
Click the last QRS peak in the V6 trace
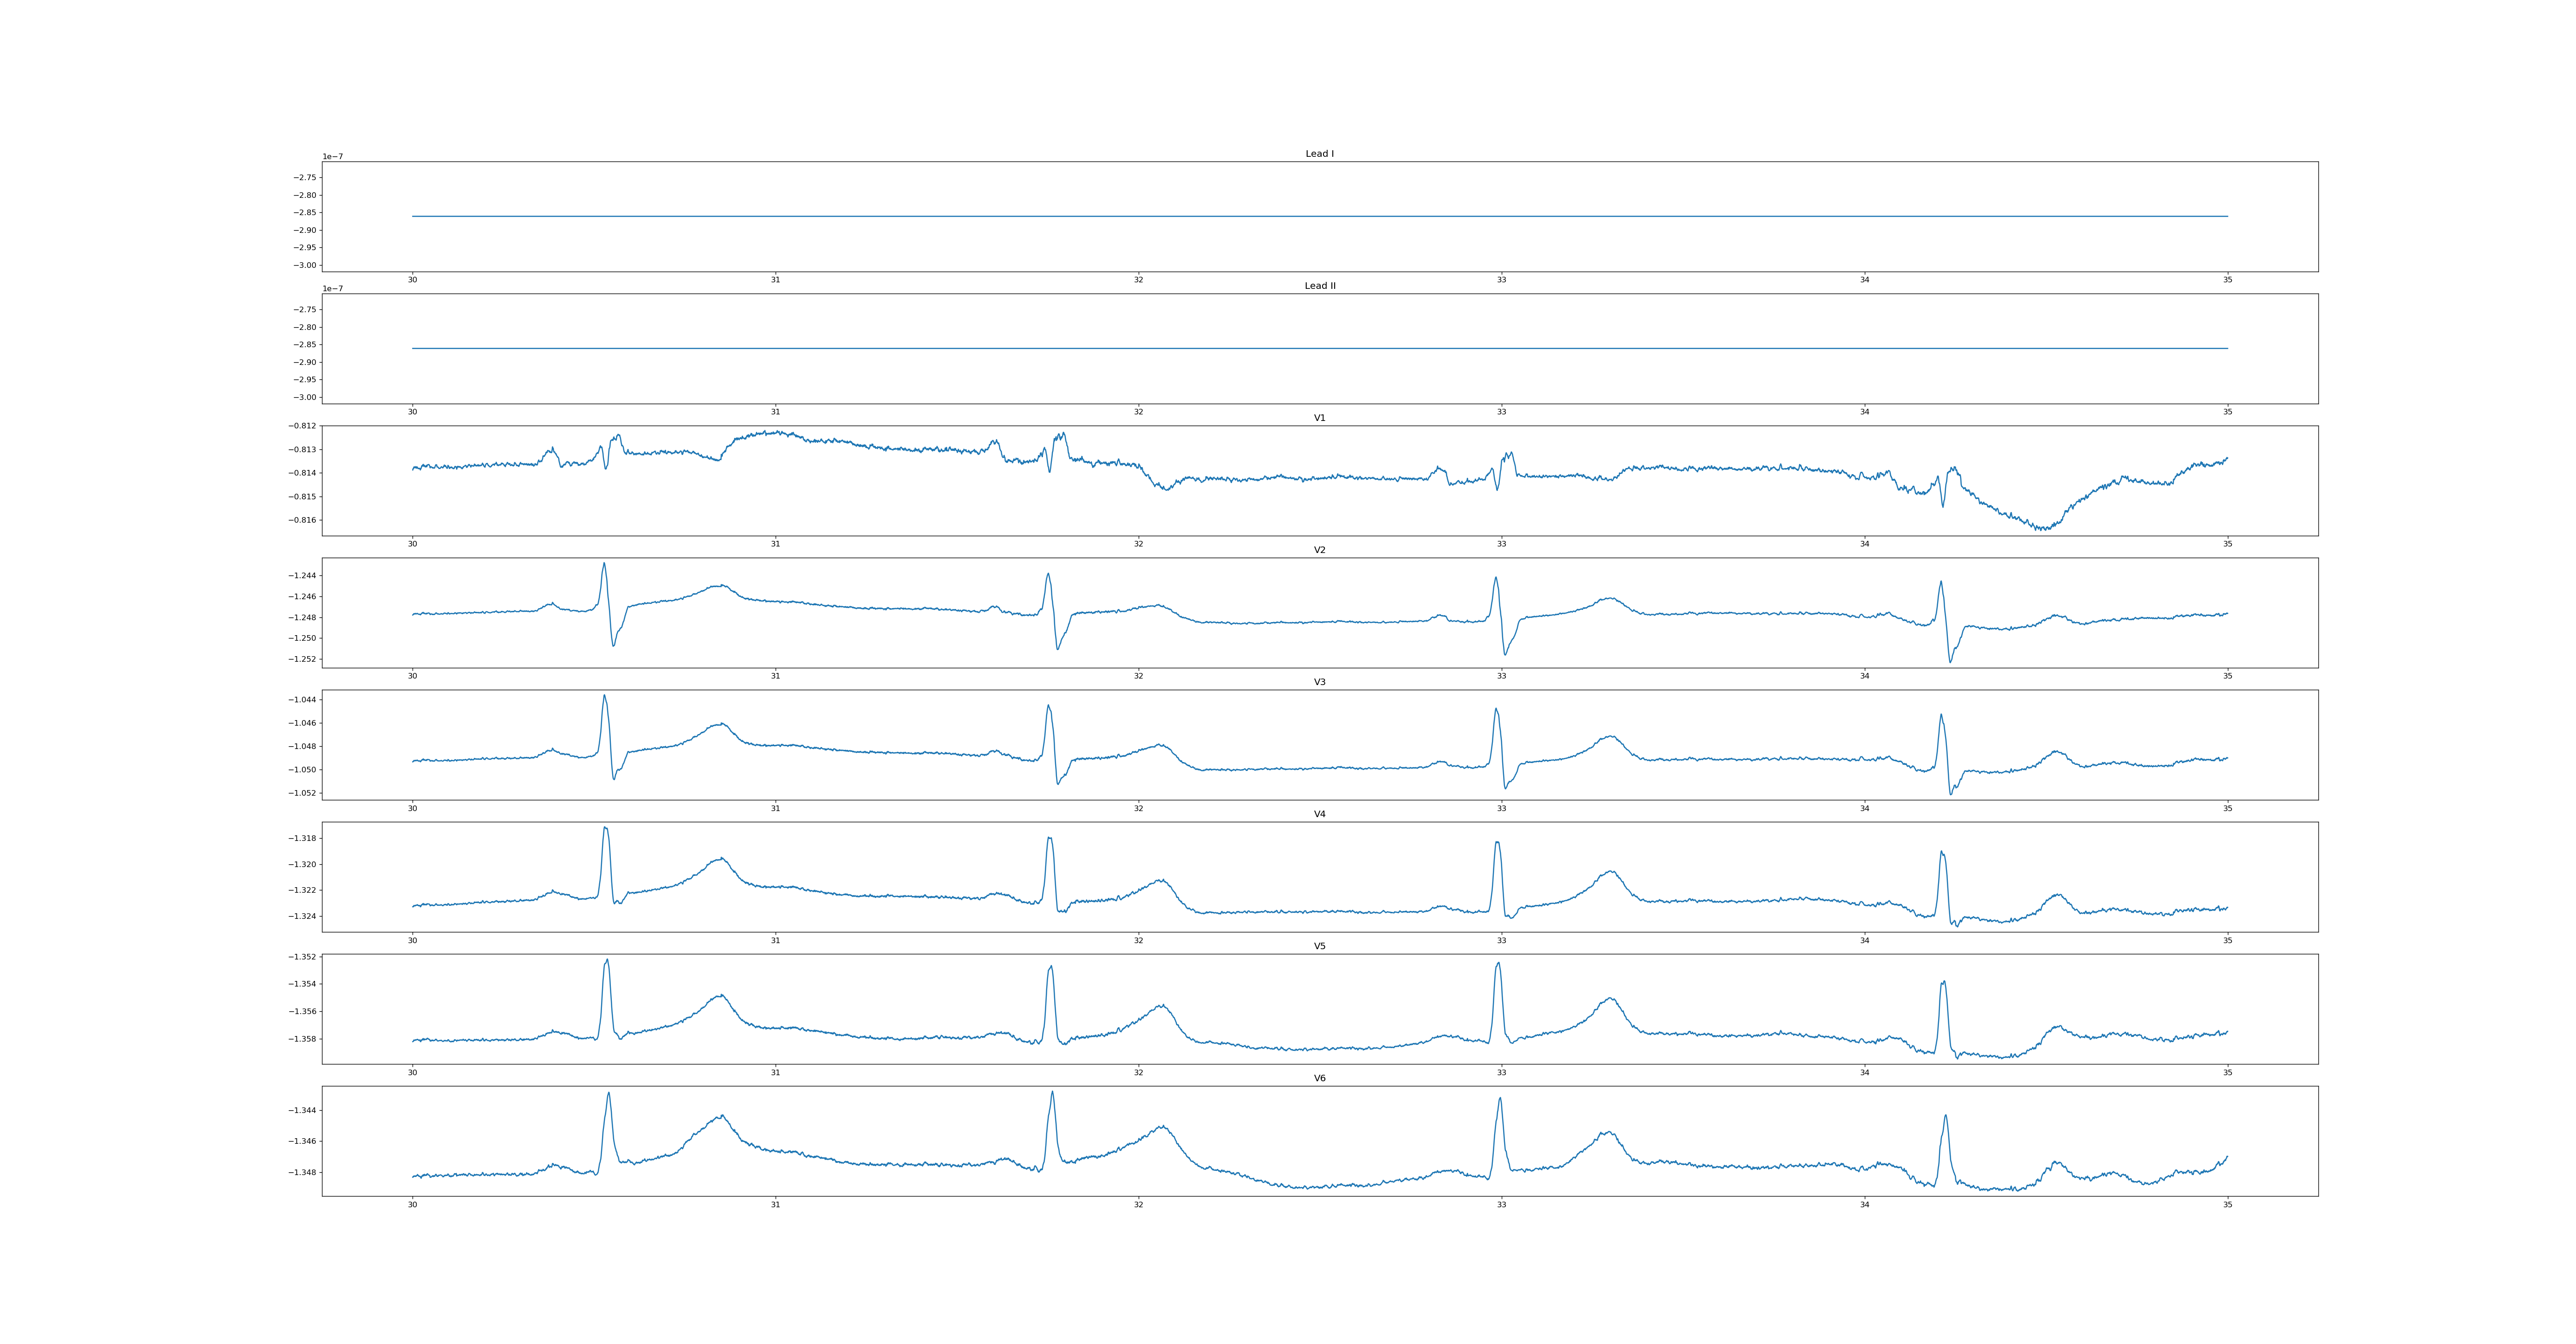(x=1946, y=1116)
